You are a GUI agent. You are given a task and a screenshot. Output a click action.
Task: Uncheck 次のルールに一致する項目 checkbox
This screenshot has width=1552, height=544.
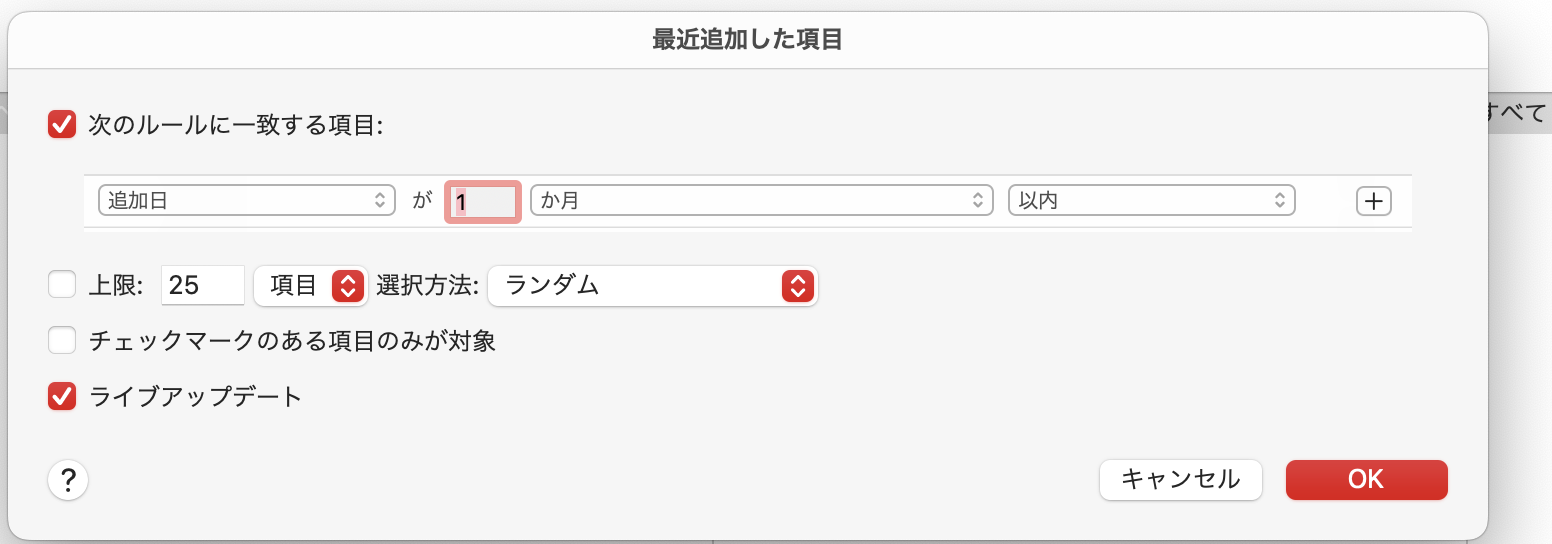(x=62, y=125)
